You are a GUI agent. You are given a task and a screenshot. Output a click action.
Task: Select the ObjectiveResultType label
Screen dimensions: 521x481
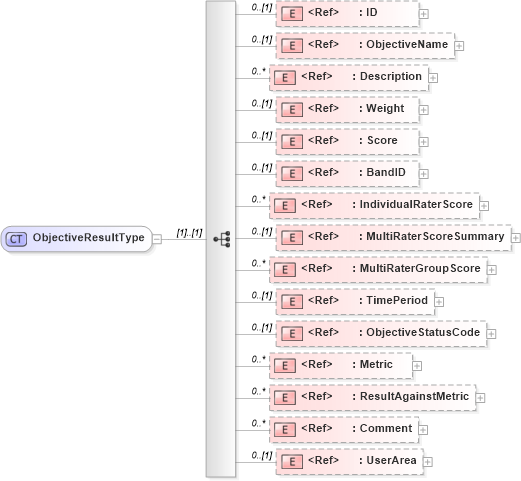[x=89, y=238]
